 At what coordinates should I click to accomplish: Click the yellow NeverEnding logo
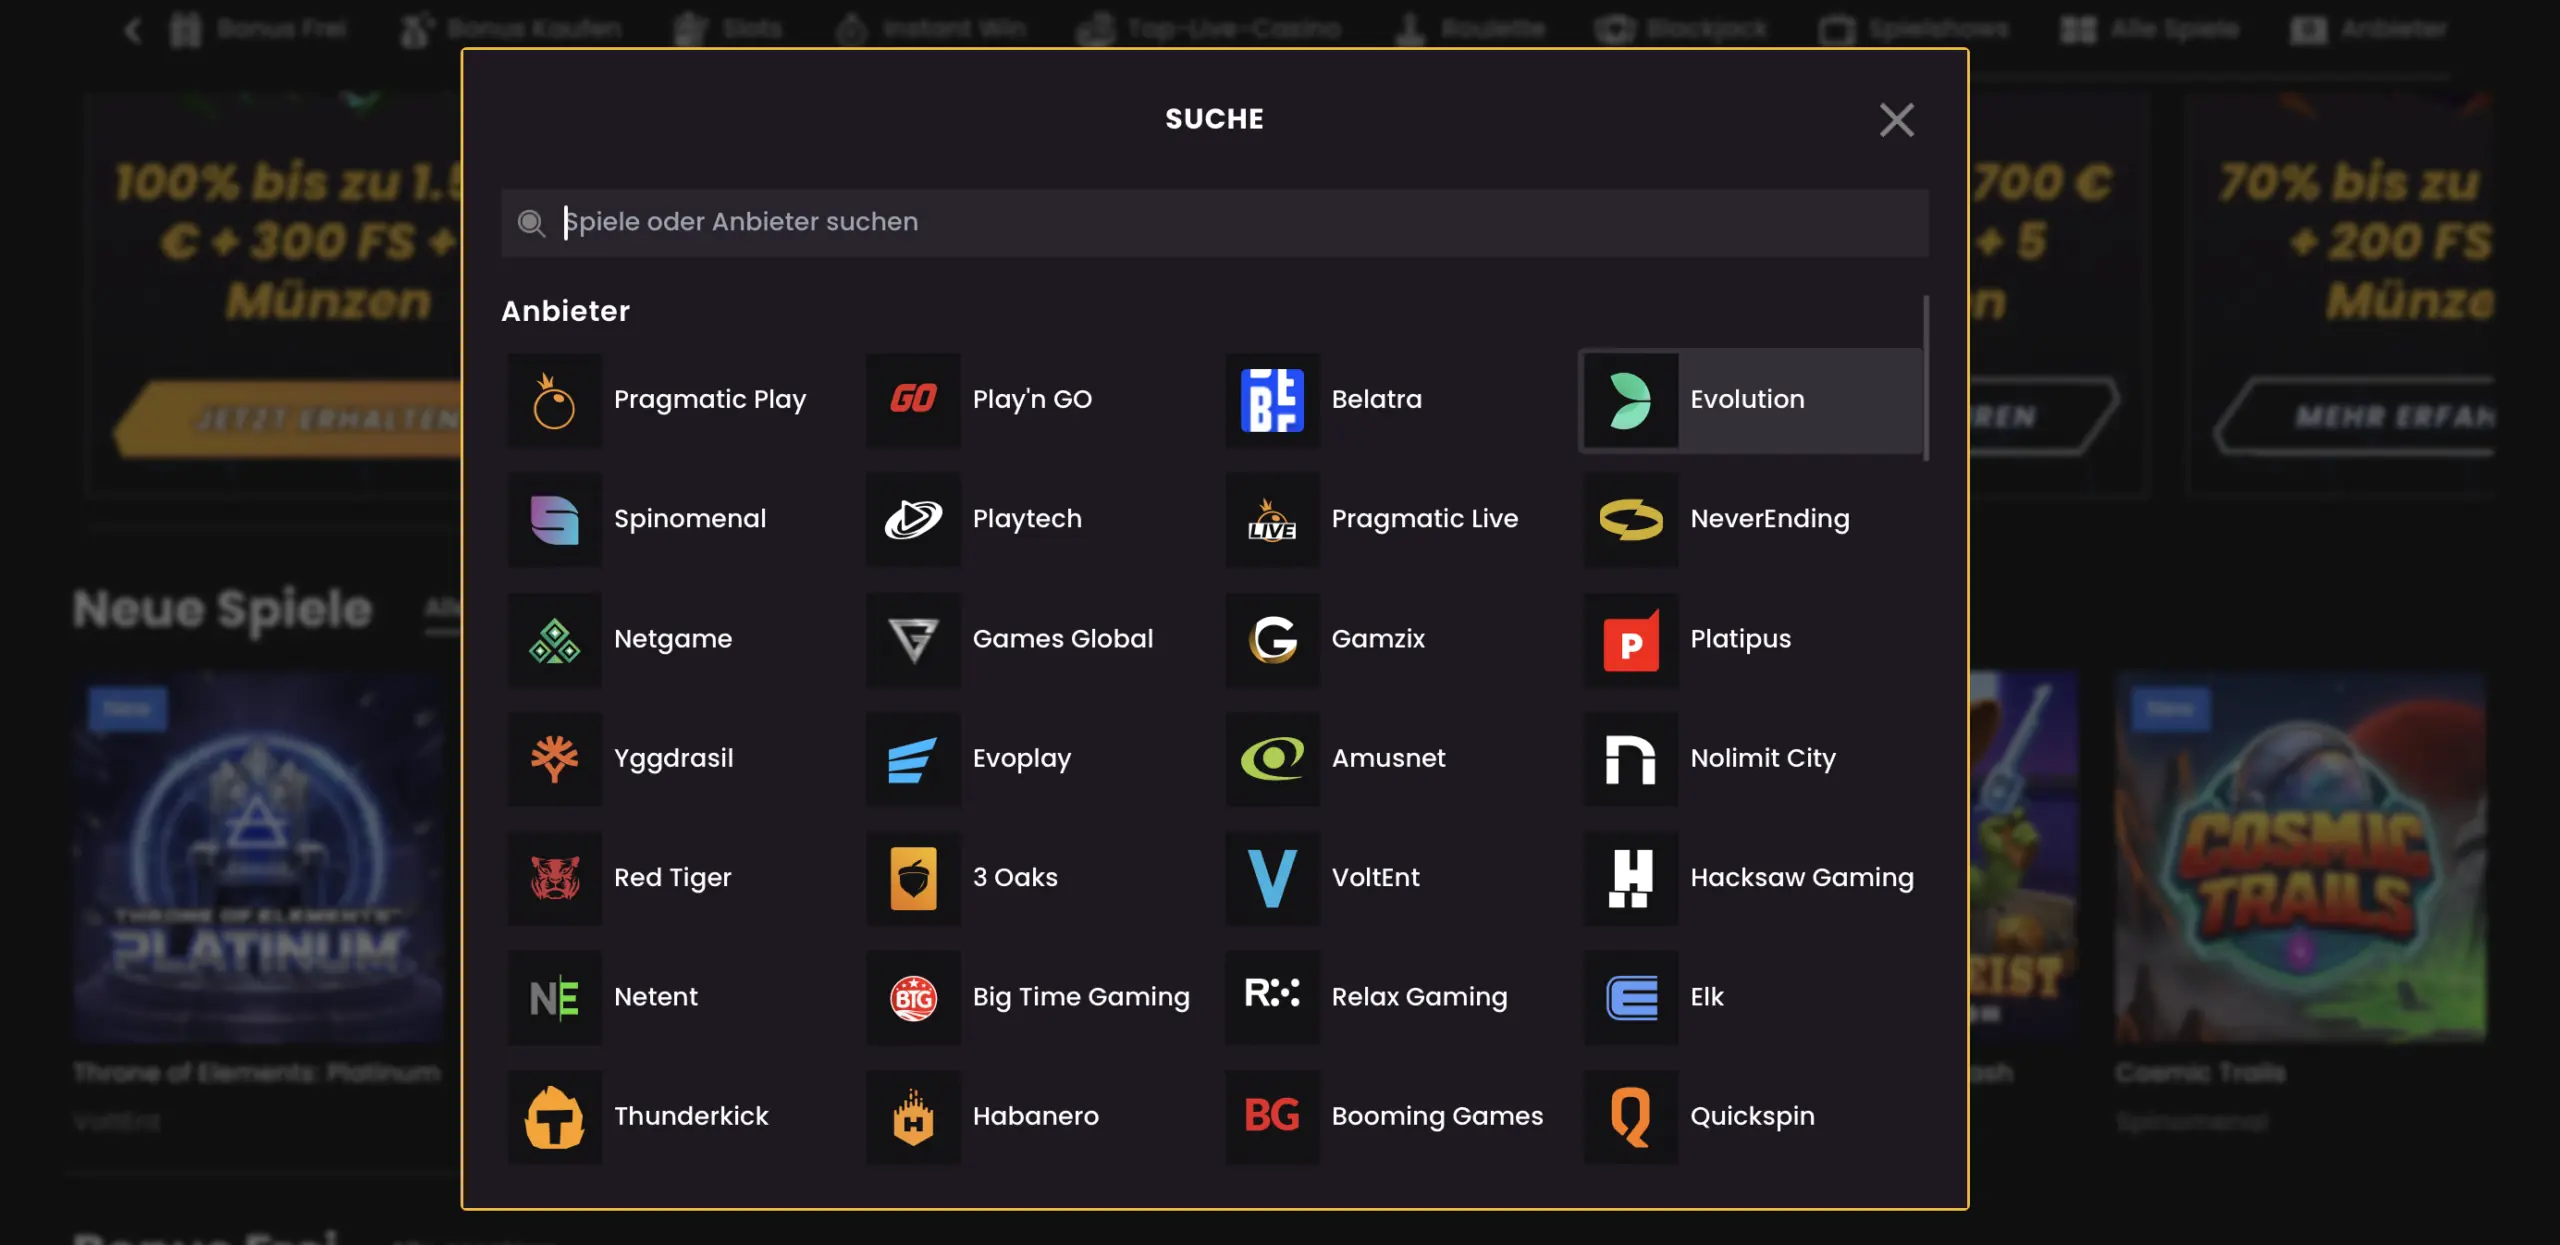[x=1631, y=519]
